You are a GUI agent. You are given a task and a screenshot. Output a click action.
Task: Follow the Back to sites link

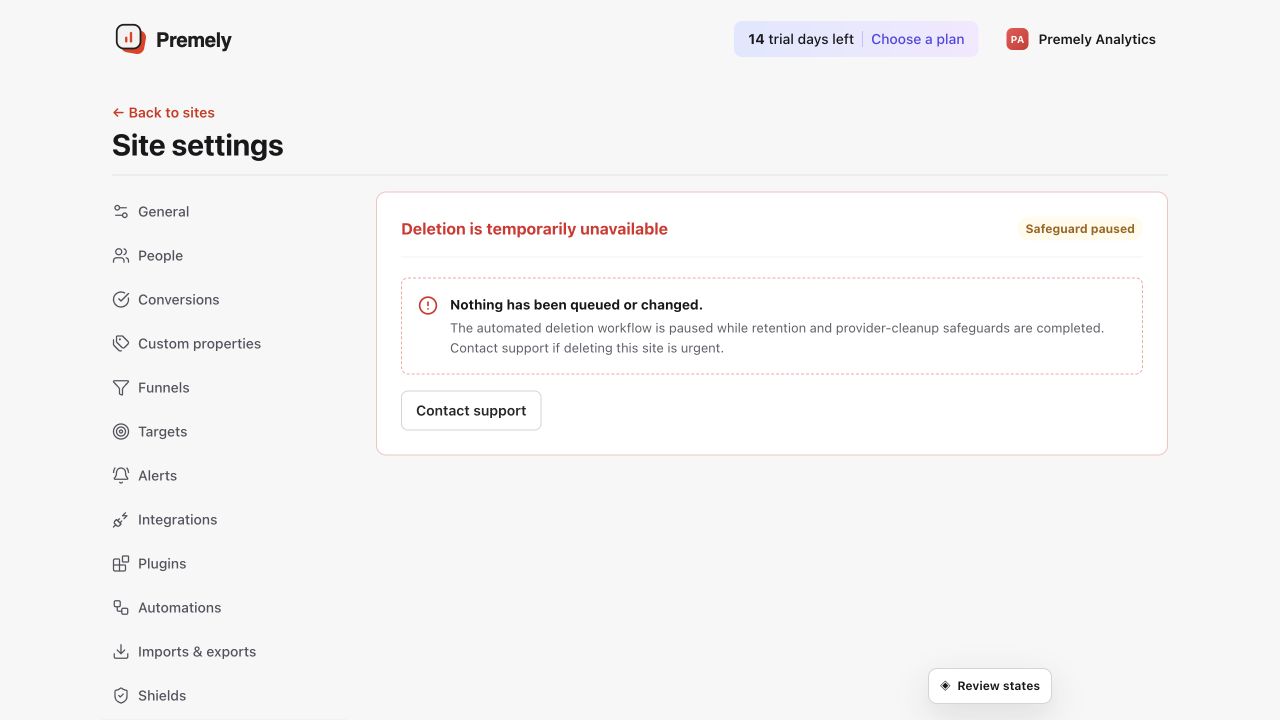pyautogui.click(x=163, y=113)
